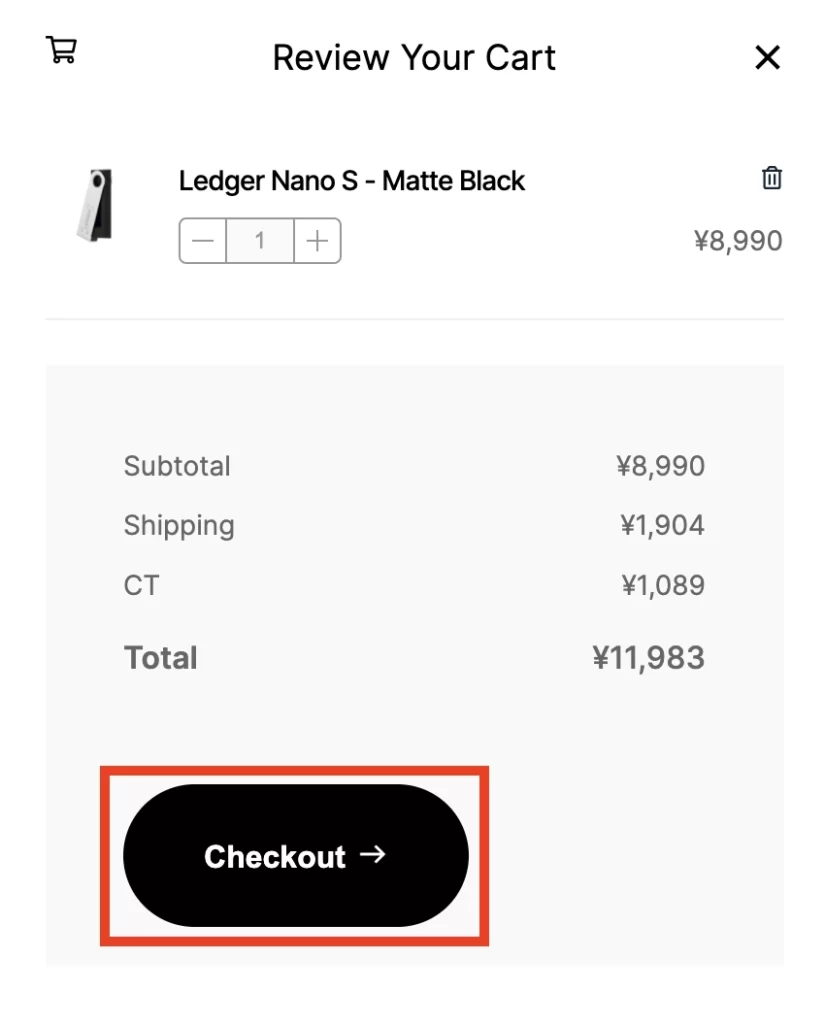Screen dimensions: 825x1024
Task: Proceed with the Checkout button
Action: point(295,856)
